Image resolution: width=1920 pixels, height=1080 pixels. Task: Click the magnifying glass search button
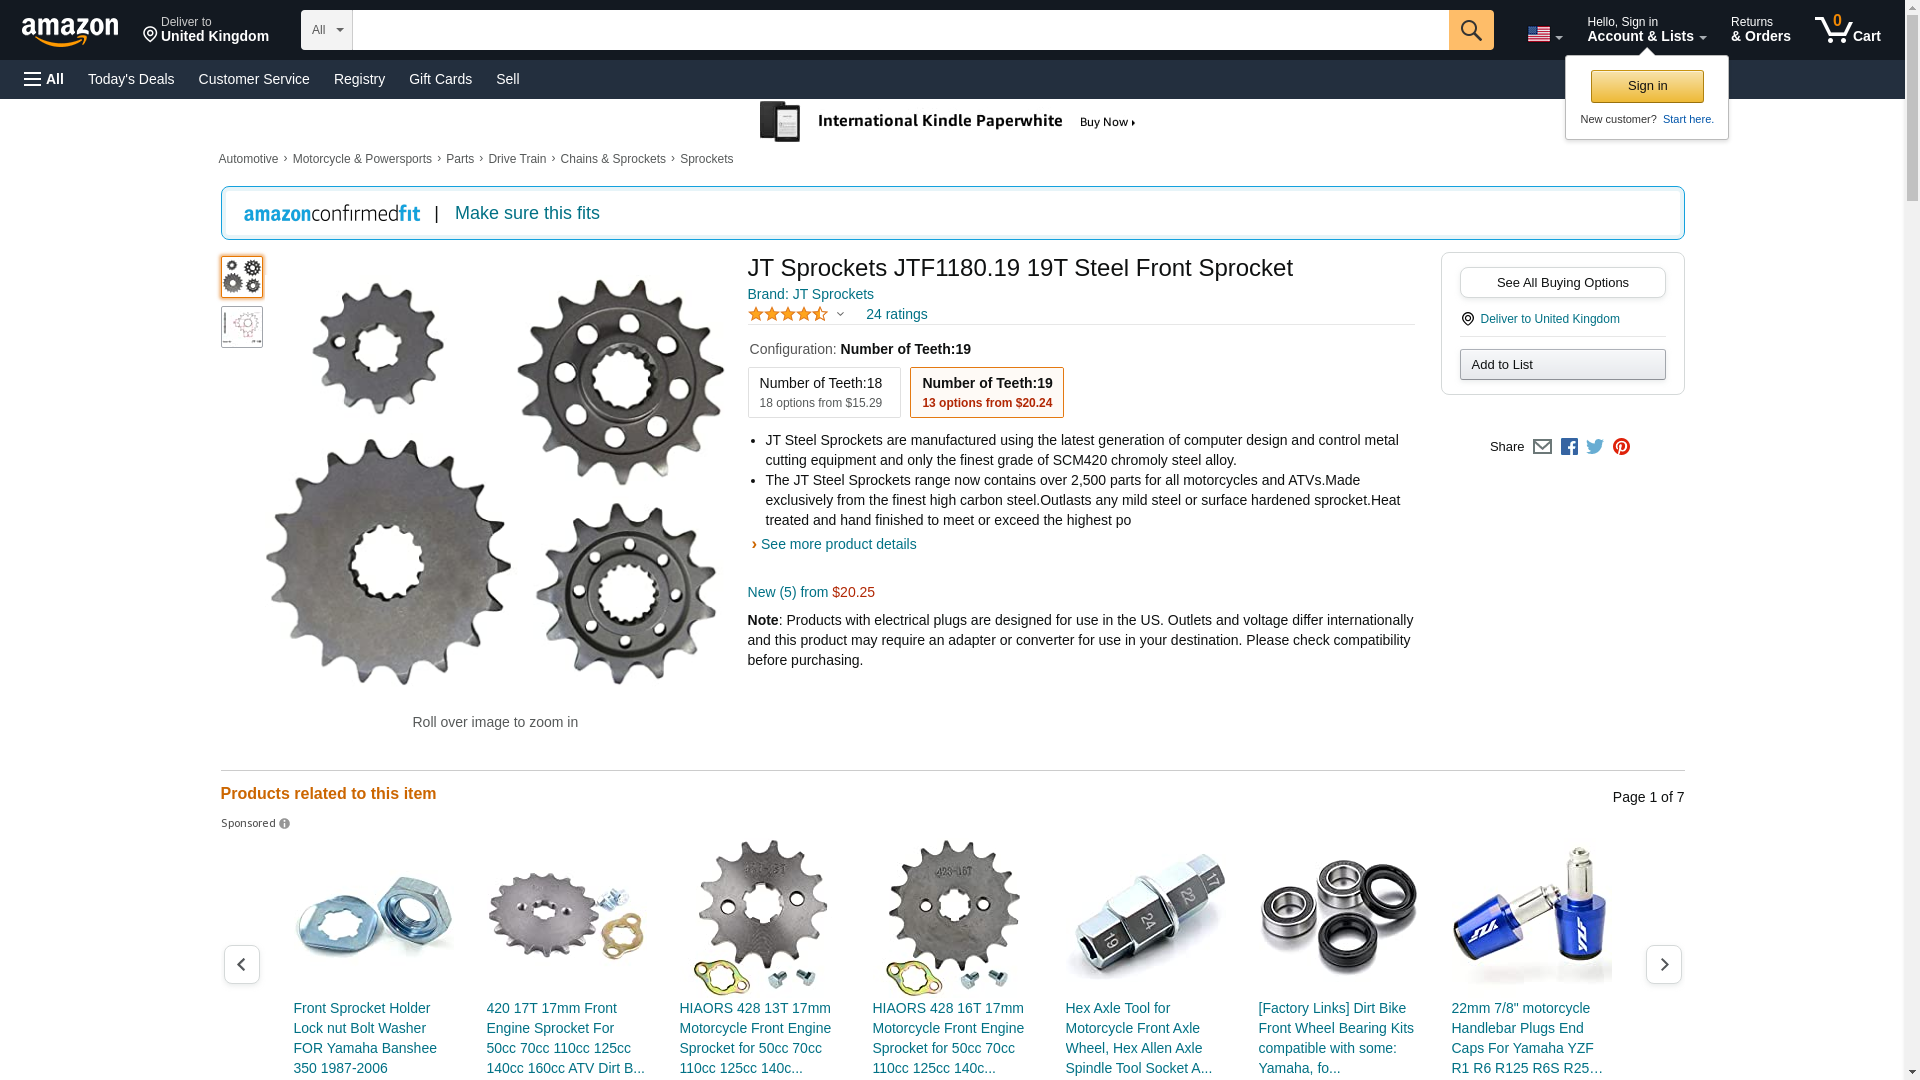point(1470,30)
